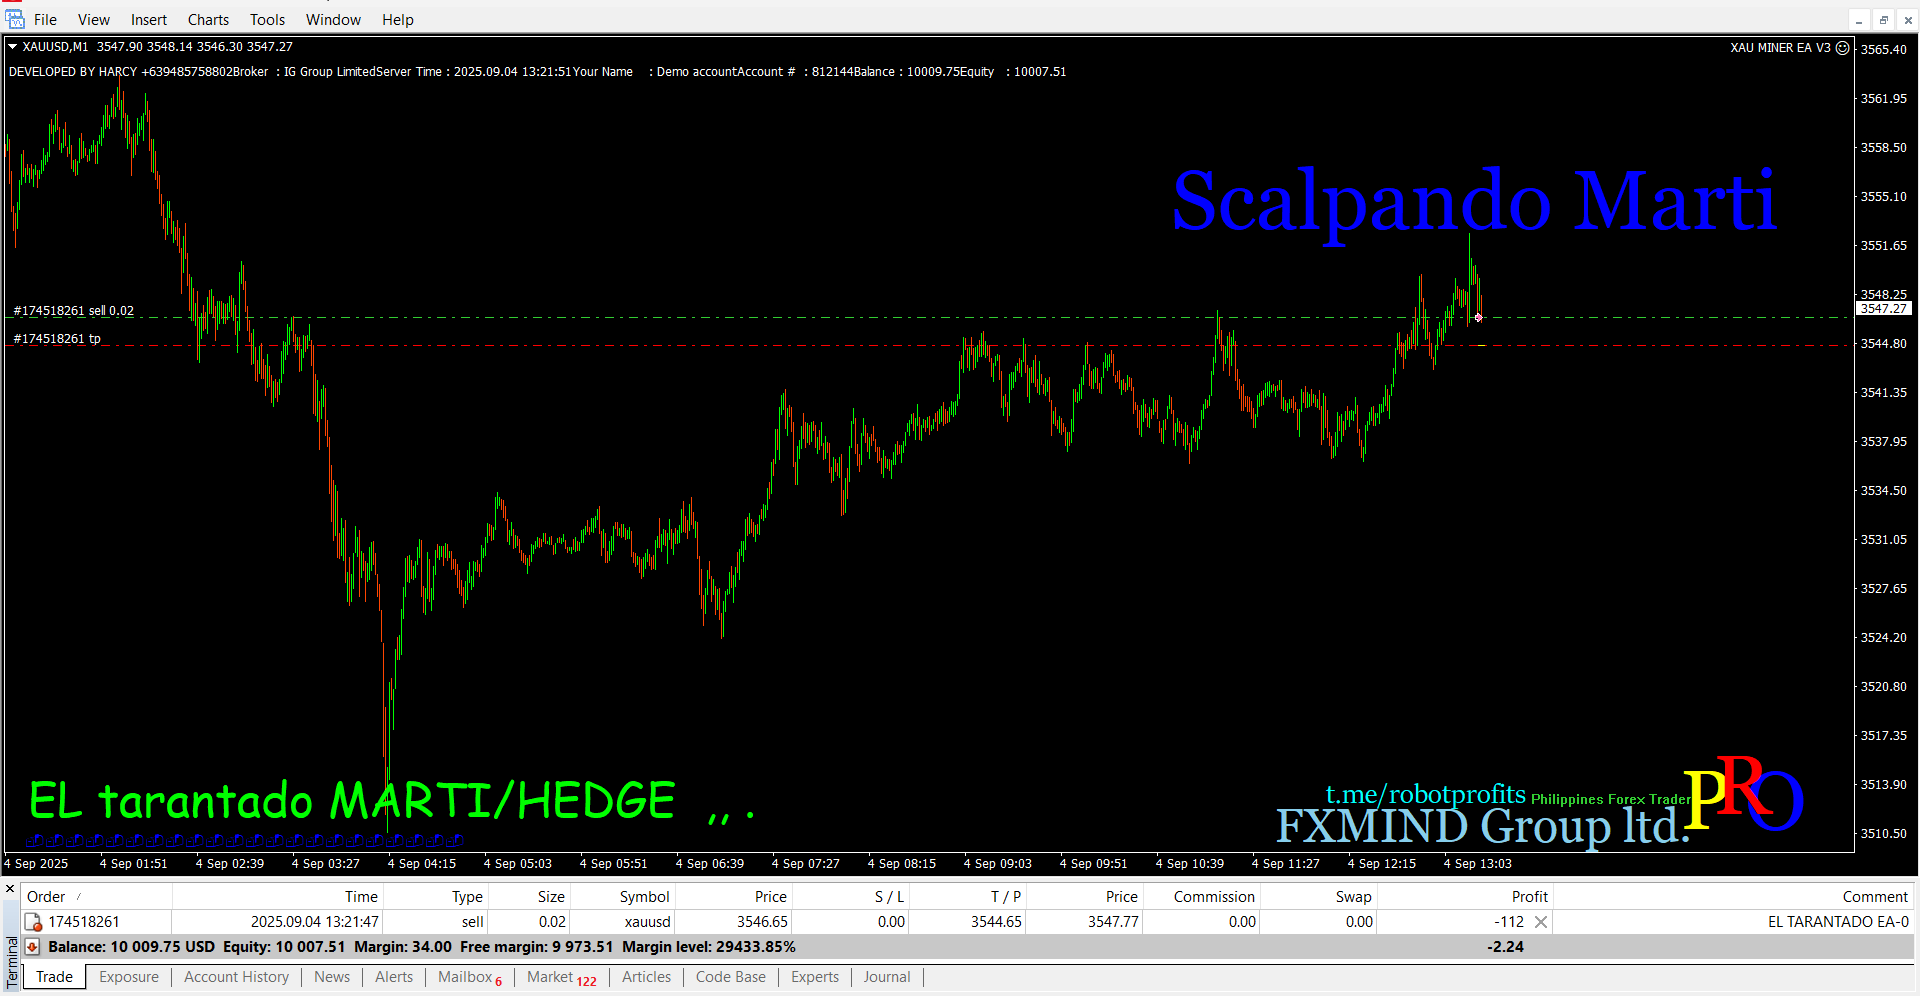This screenshot has width=1920, height=996.
Task: Go to the Alerts tab
Action: coord(394,977)
